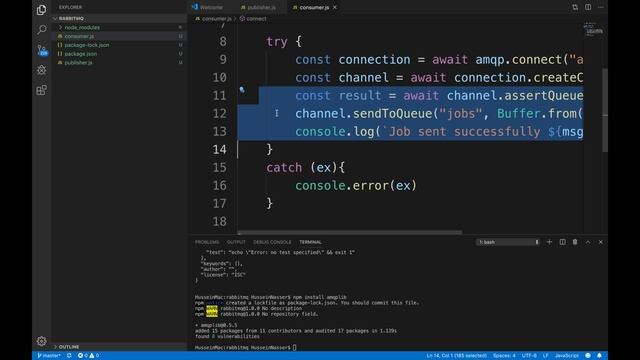Open the bash terminal selector dropdown
Viewport: 640px width, 360px height.
pyautogui.click(x=508, y=242)
